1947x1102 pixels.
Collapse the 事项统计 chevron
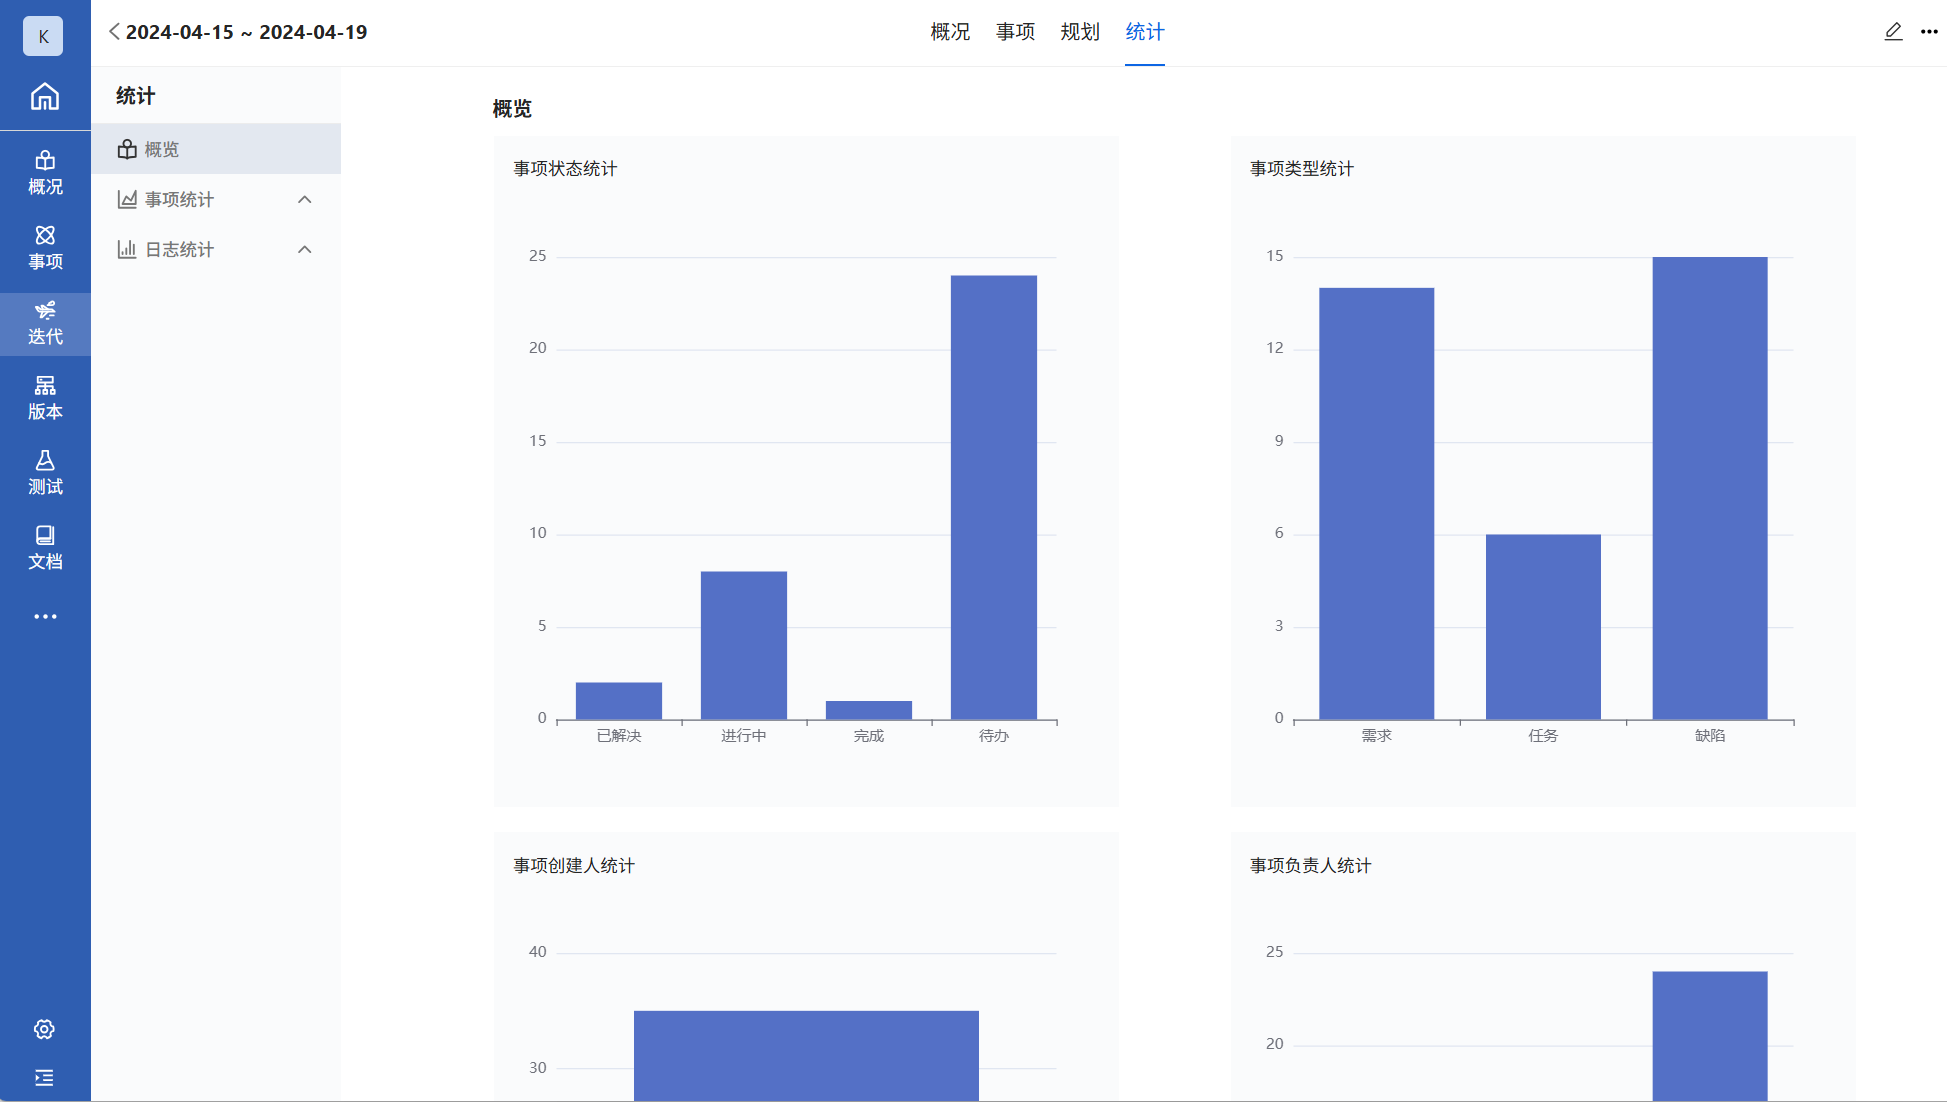tap(305, 200)
